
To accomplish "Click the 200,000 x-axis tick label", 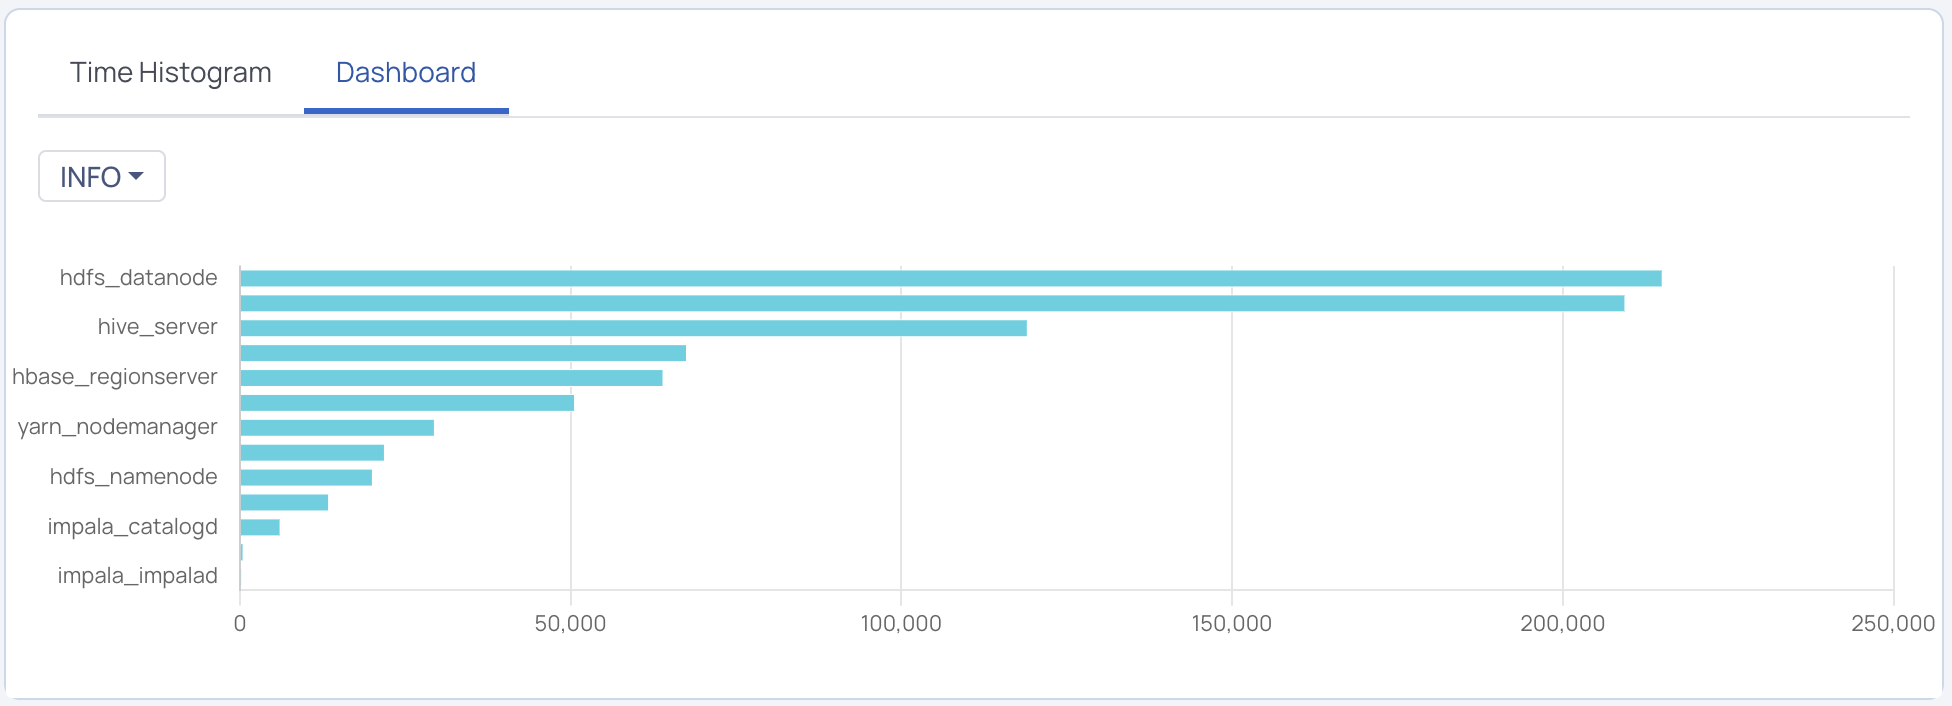I will (1562, 624).
